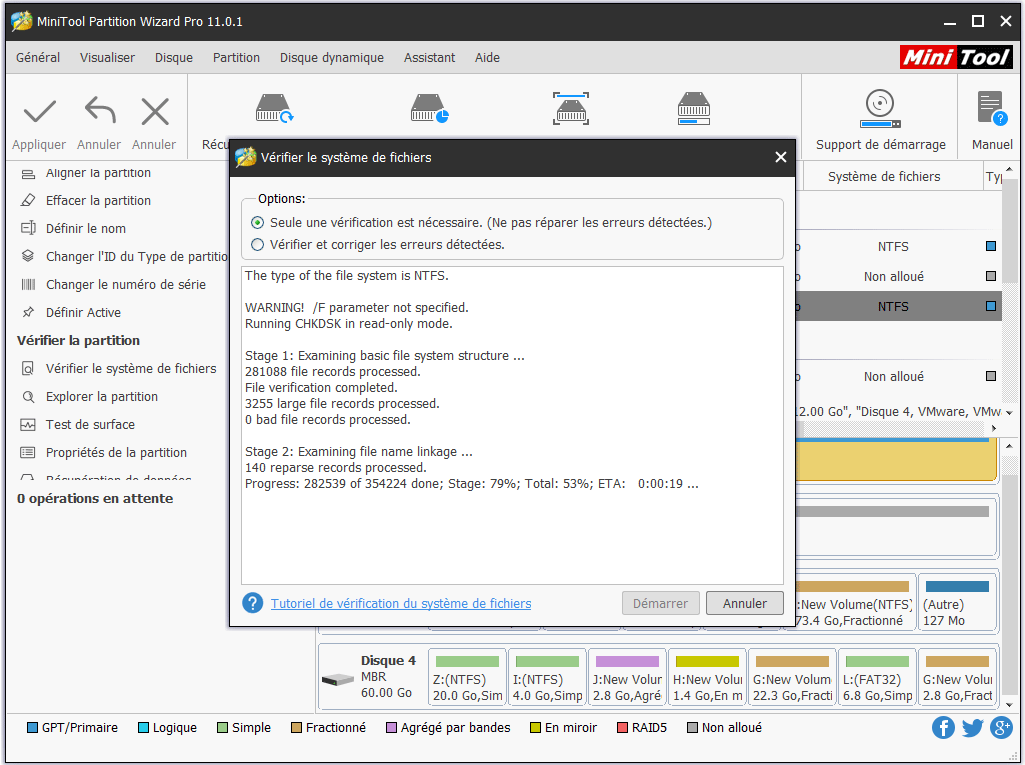Click Vérifier le système de fichiers sidebar icon
Viewport: 1025px width, 765px height.
coord(28,368)
